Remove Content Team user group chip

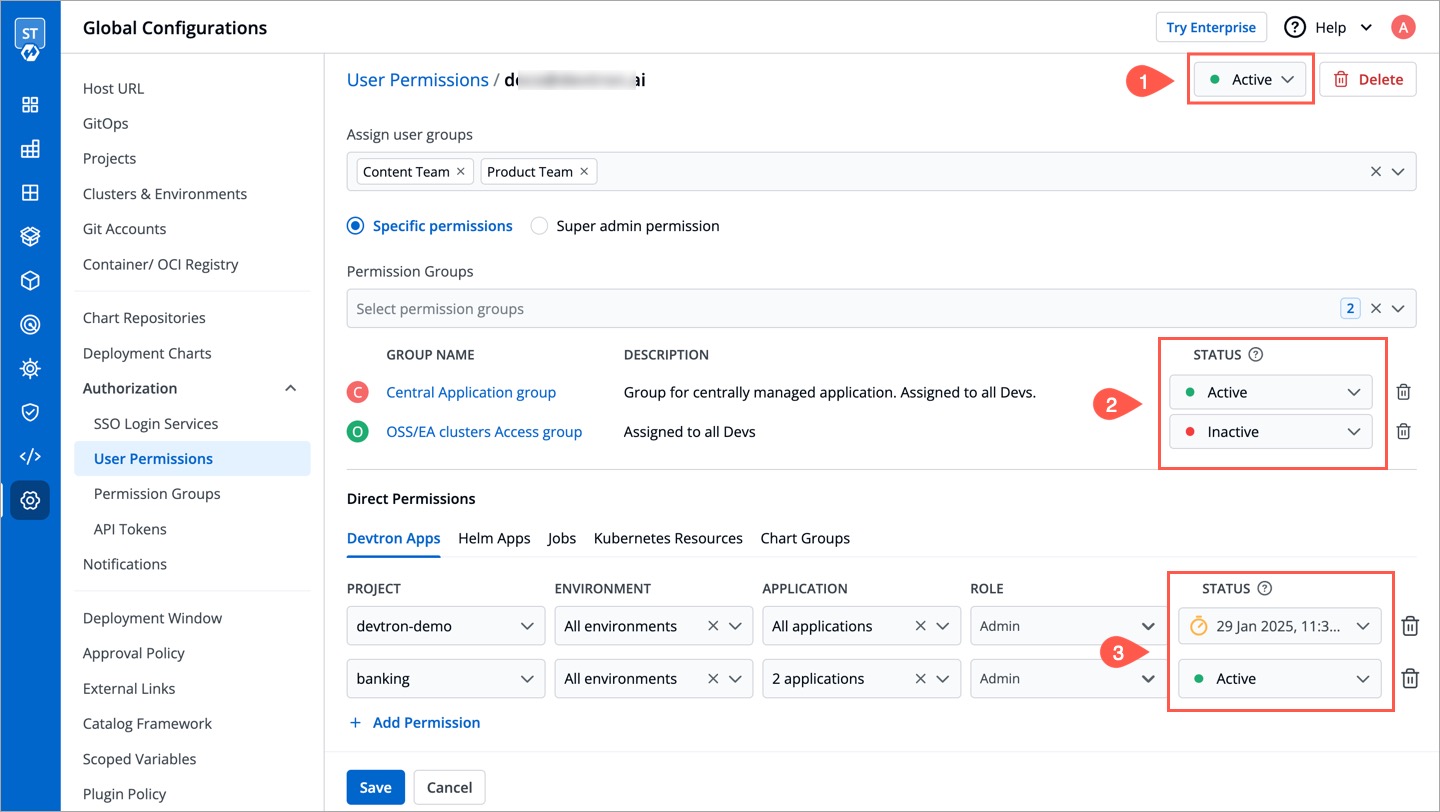pyautogui.click(x=460, y=172)
